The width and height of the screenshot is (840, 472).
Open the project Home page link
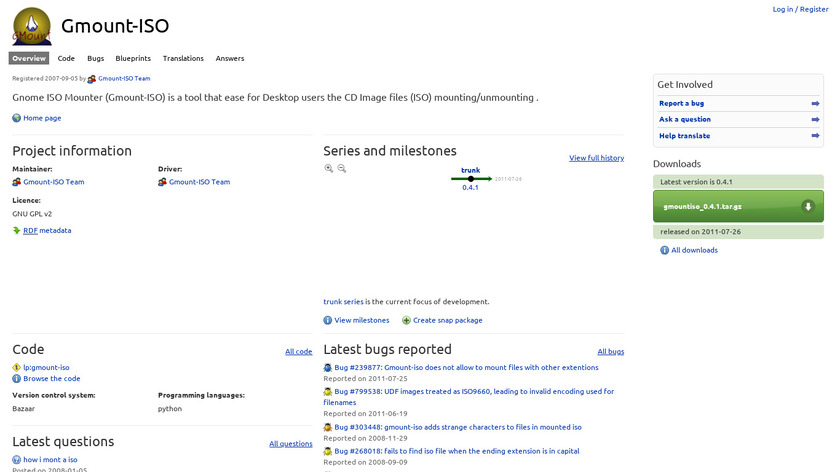point(42,118)
